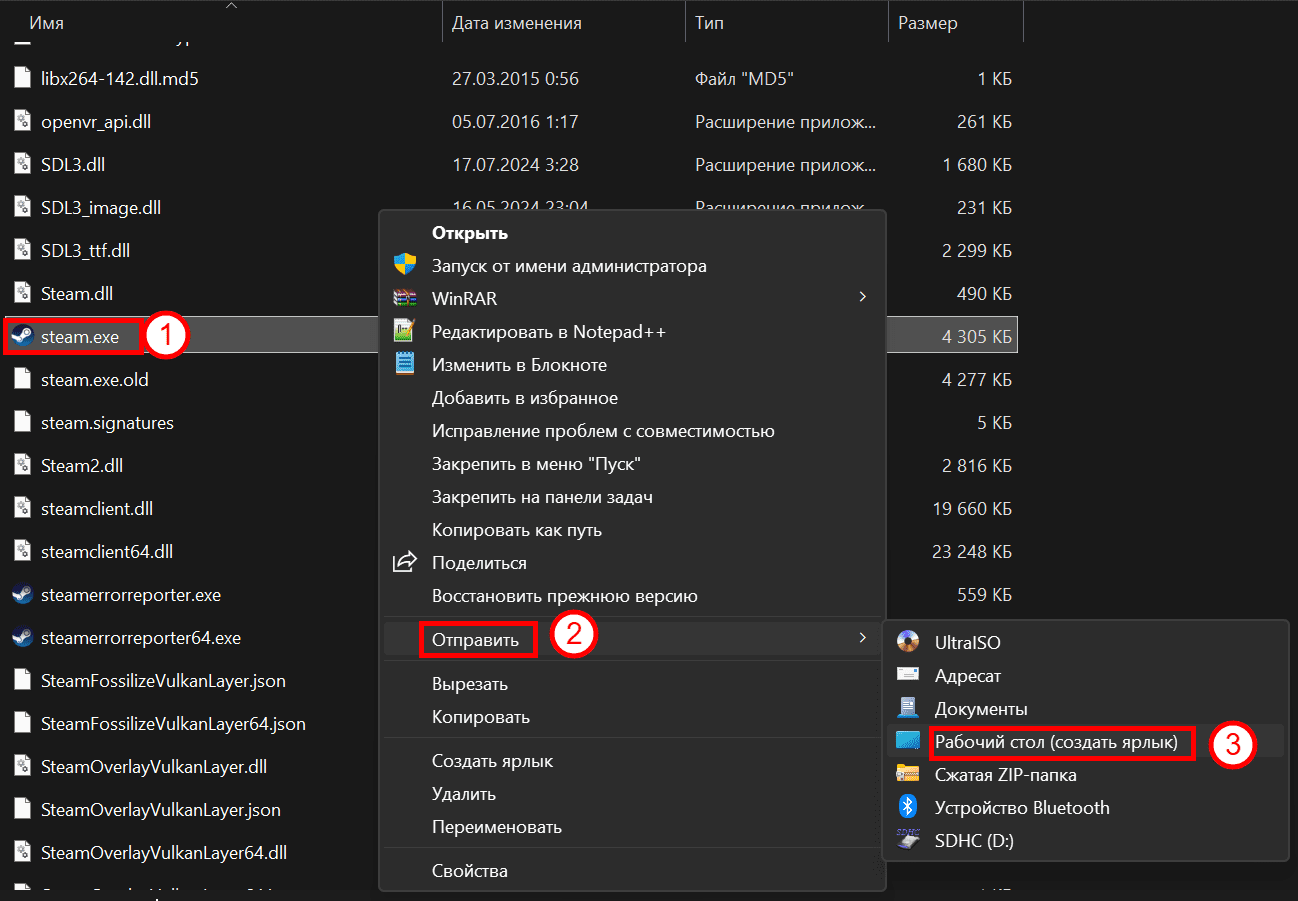Click the sort chevron above the Имя column
This screenshot has width=1298, height=901.
point(231,5)
